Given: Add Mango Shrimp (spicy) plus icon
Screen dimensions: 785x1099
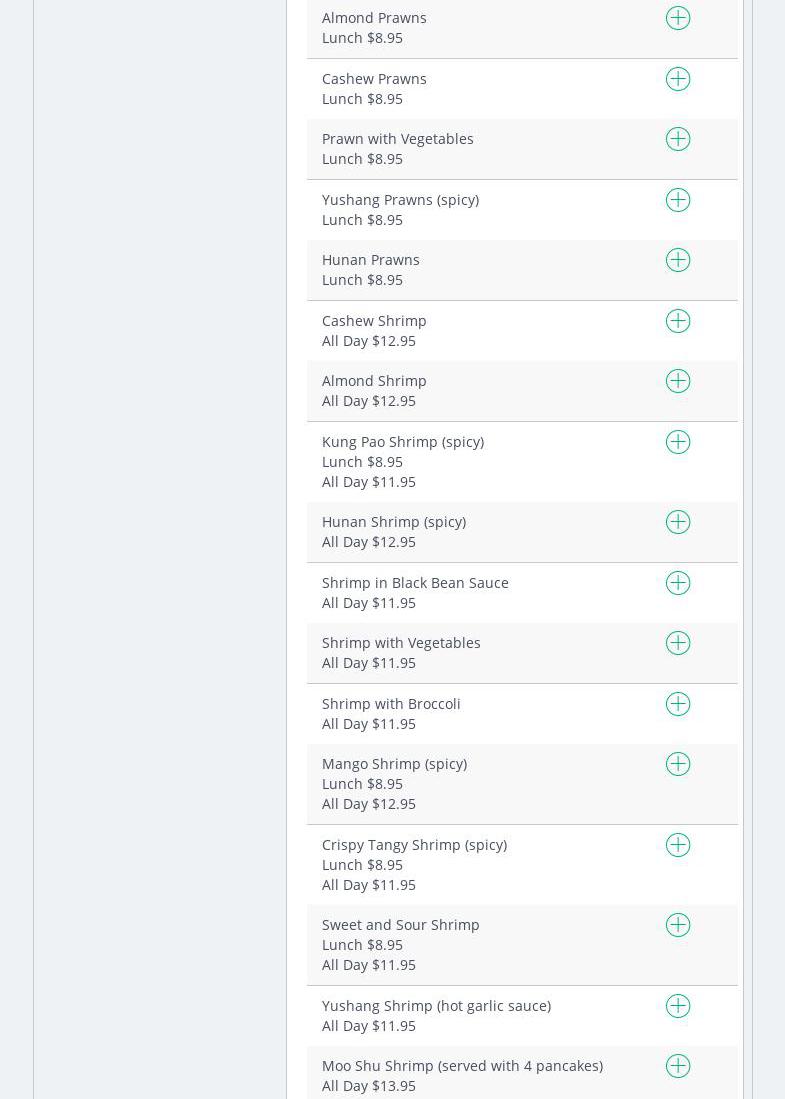Looking at the screenshot, I should pyautogui.click(x=678, y=764).
